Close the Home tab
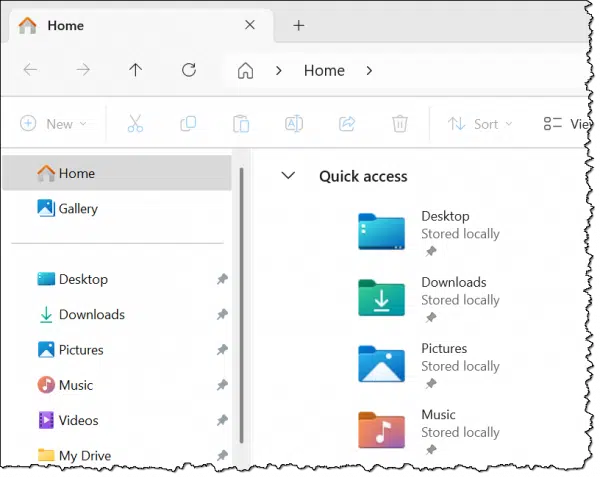 (250, 25)
